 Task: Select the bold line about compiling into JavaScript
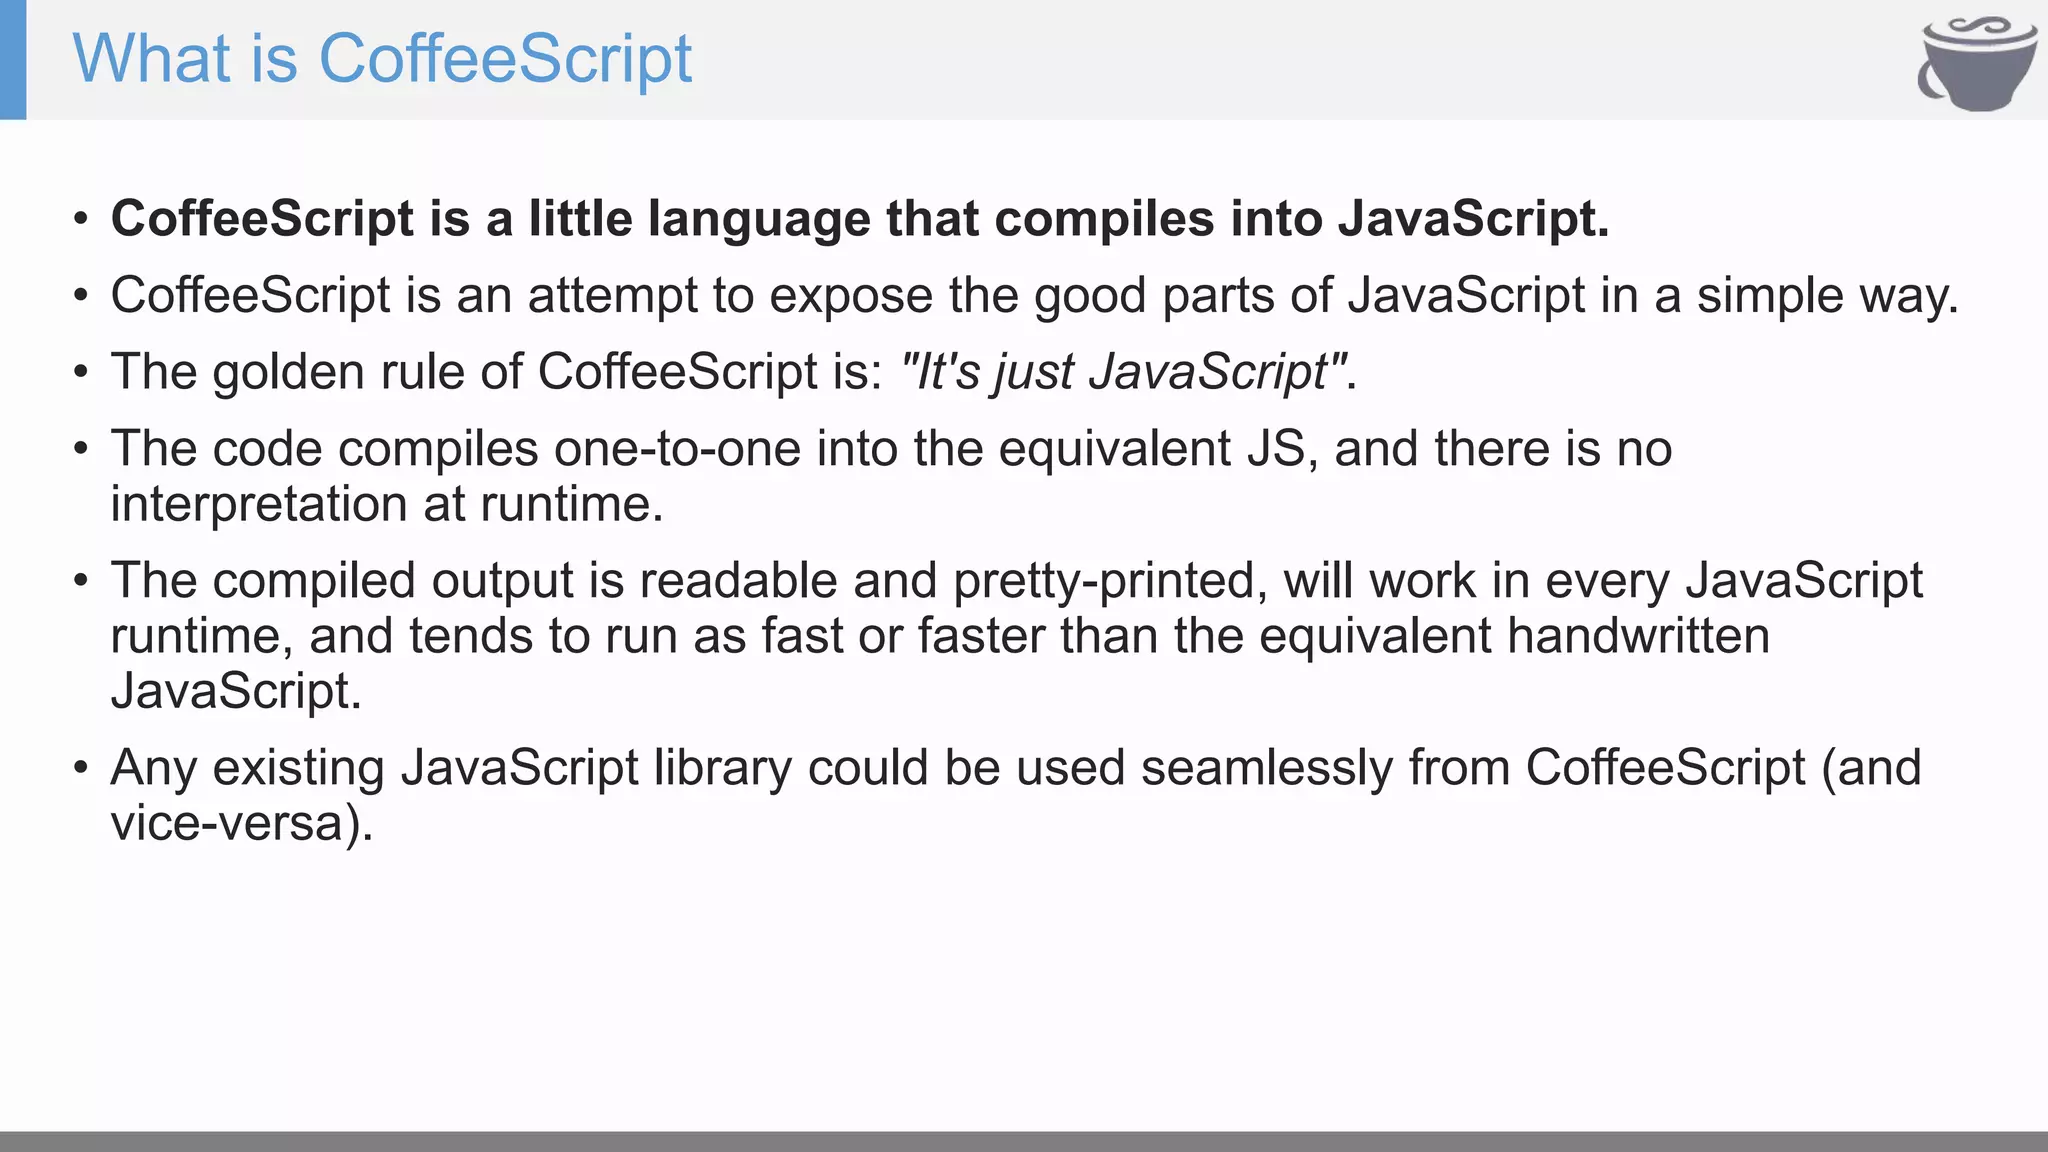coord(860,218)
